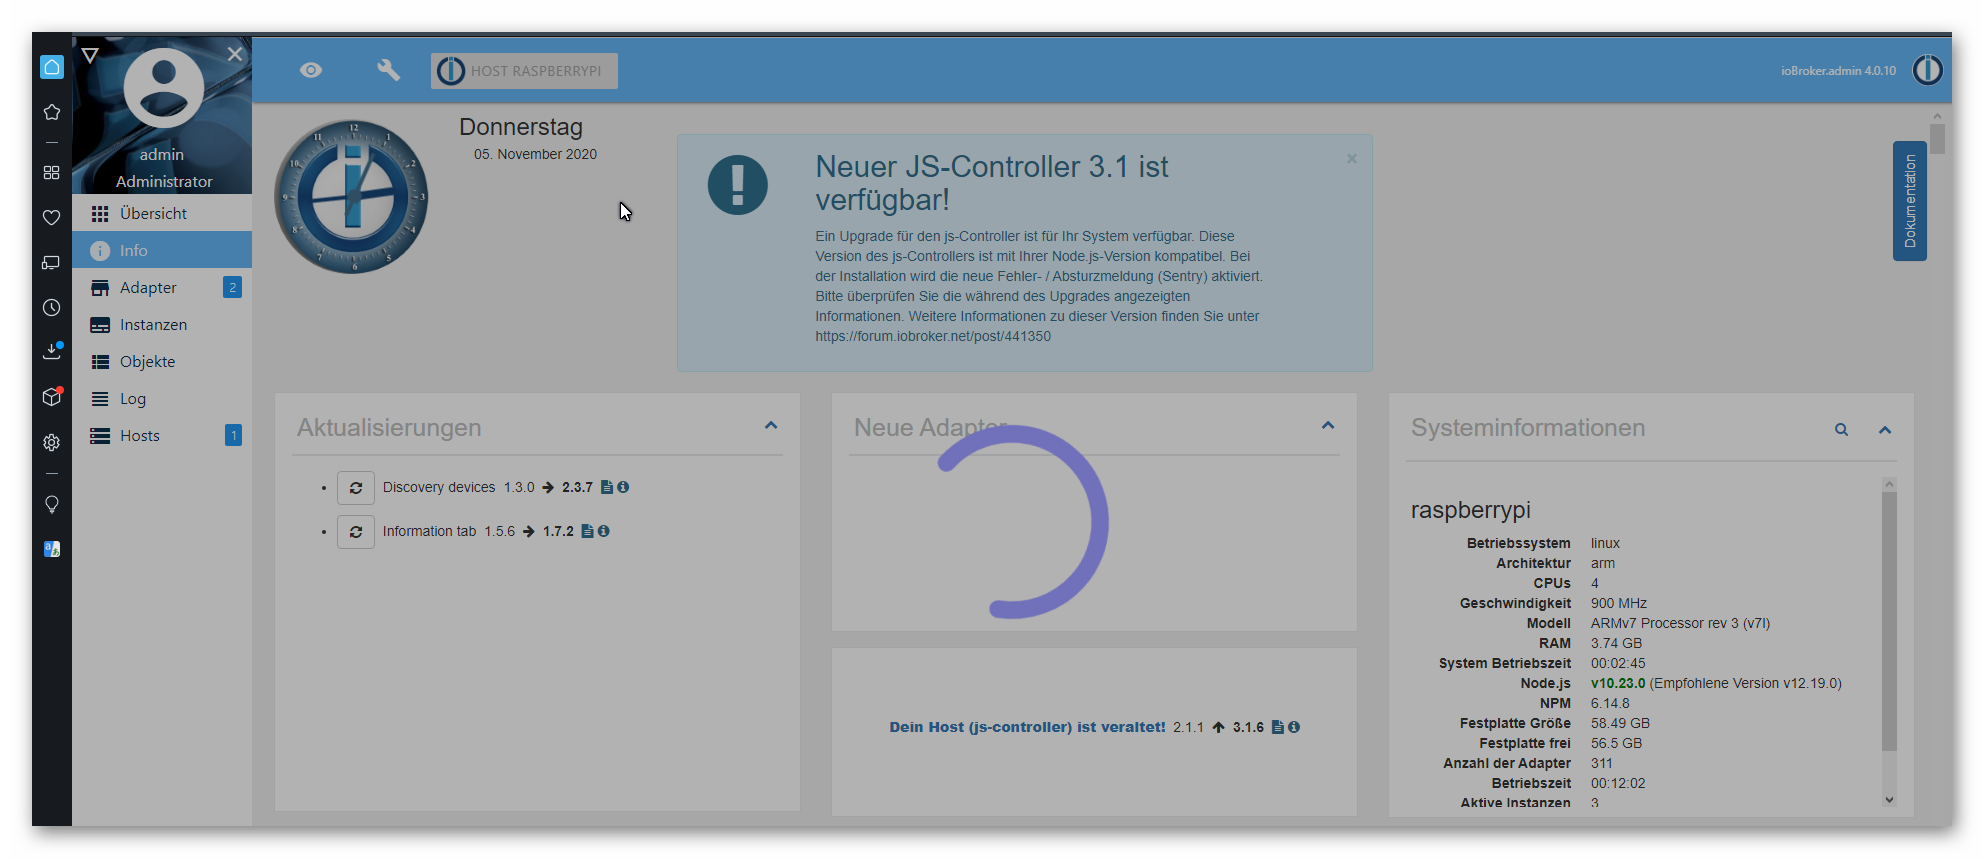This screenshot has width=1984, height=858.
Task: Click the admin user avatar
Action: [163, 88]
